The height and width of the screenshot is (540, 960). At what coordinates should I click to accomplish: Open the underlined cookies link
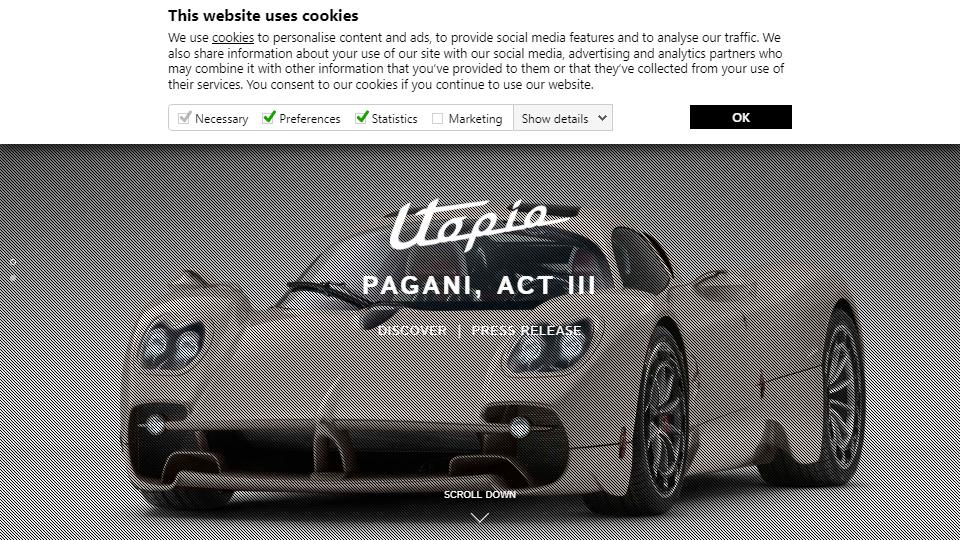pyautogui.click(x=233, y=38)
